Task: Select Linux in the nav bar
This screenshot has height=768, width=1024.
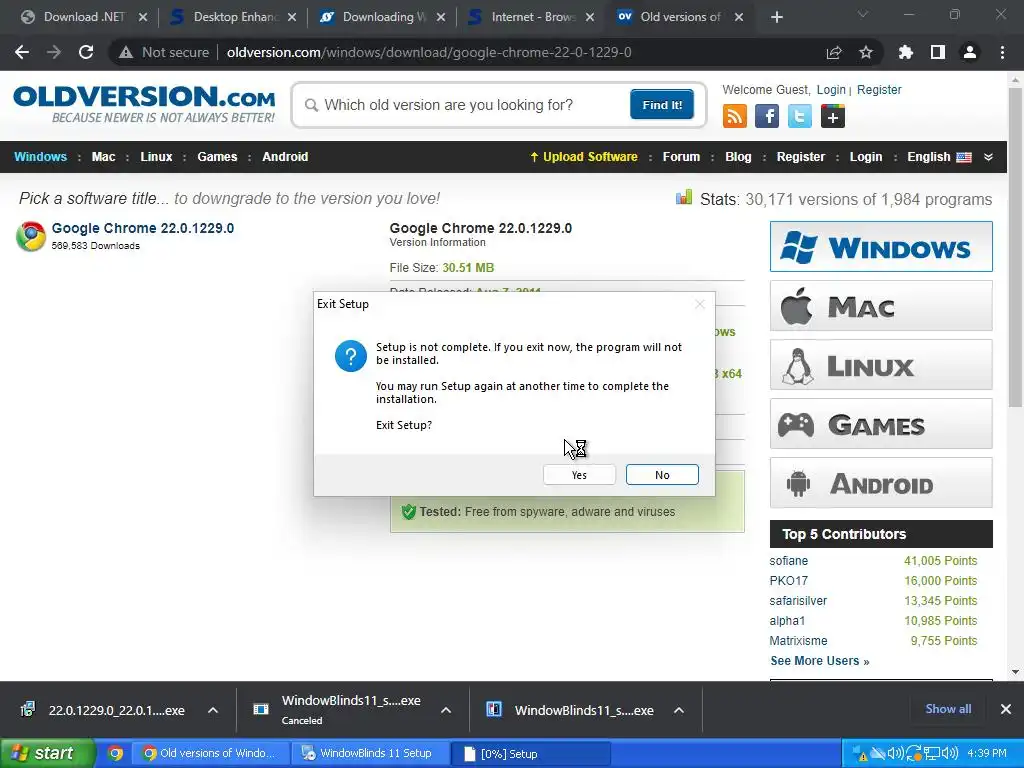Action: [156, 157]
